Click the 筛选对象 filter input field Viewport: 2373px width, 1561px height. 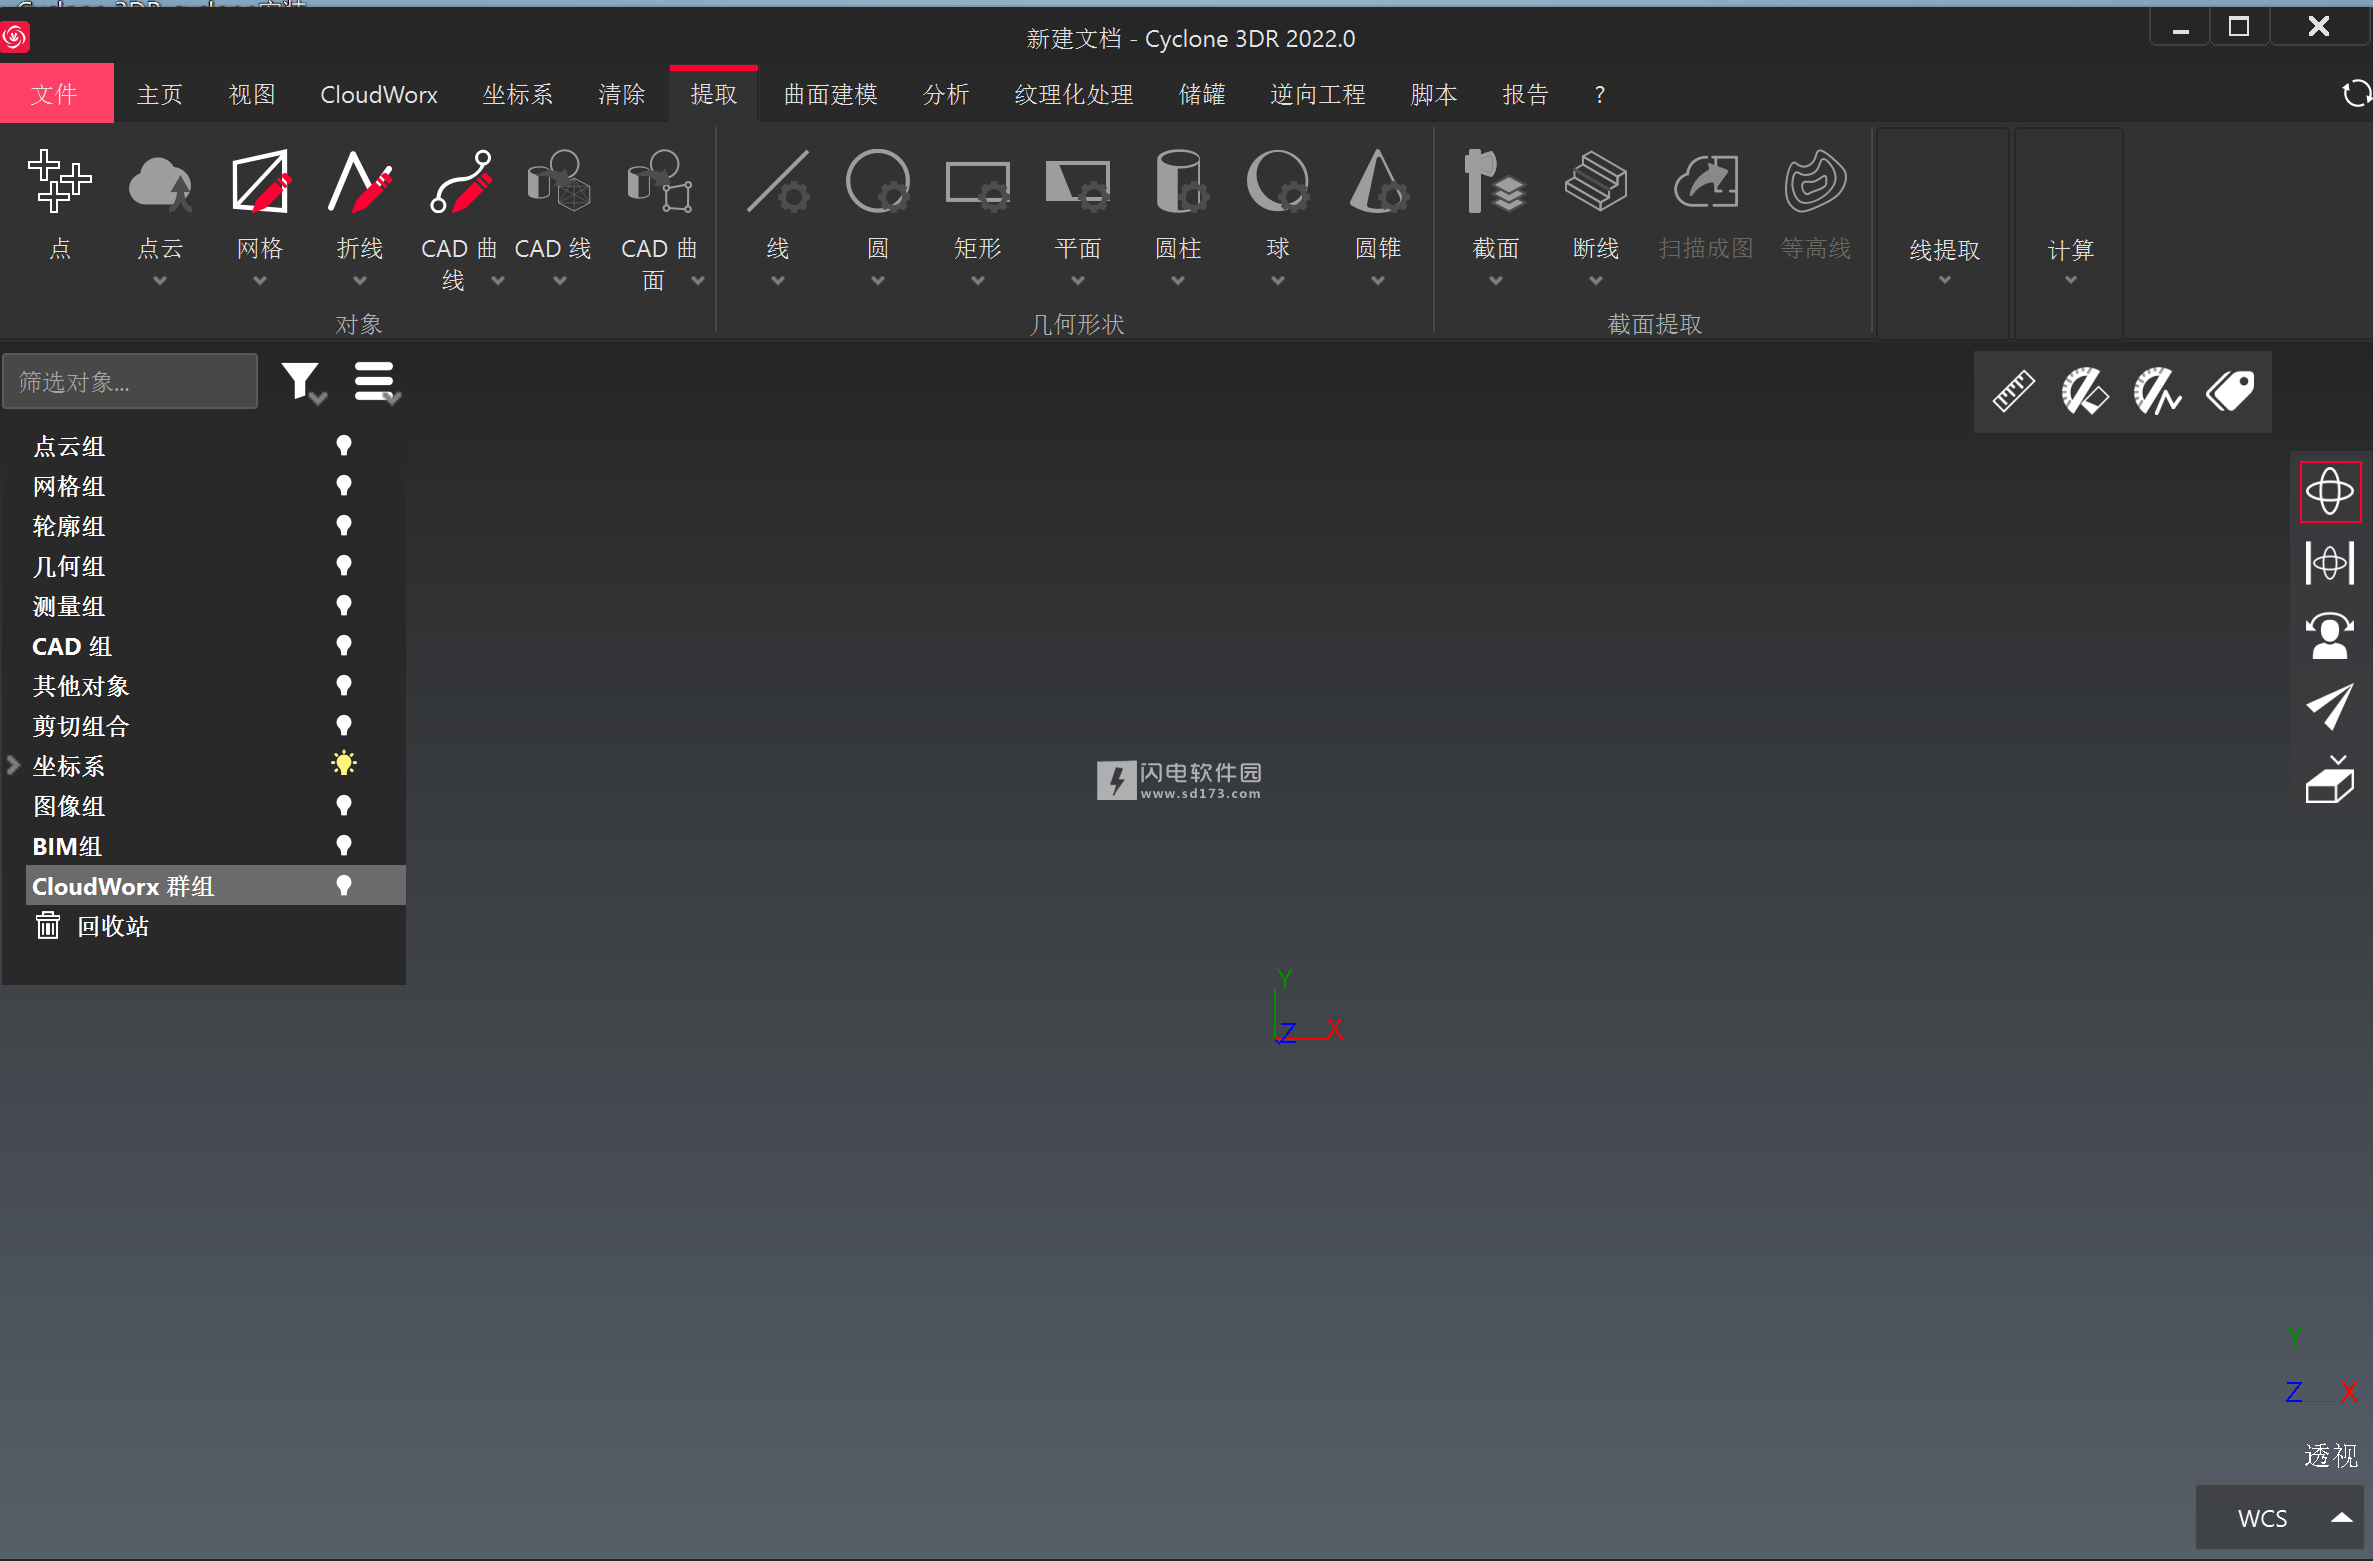click(130, 381)
